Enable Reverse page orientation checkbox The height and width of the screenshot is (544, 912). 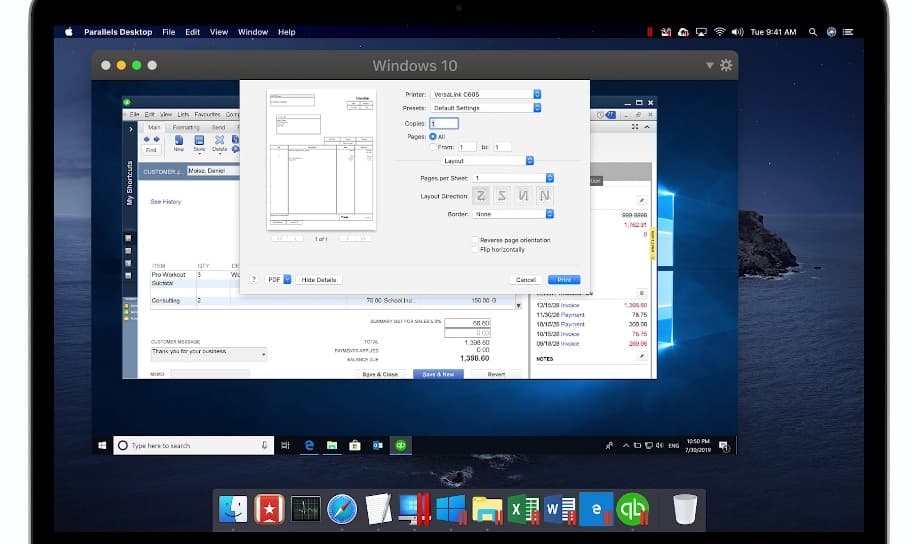click(x=476, y=240)
